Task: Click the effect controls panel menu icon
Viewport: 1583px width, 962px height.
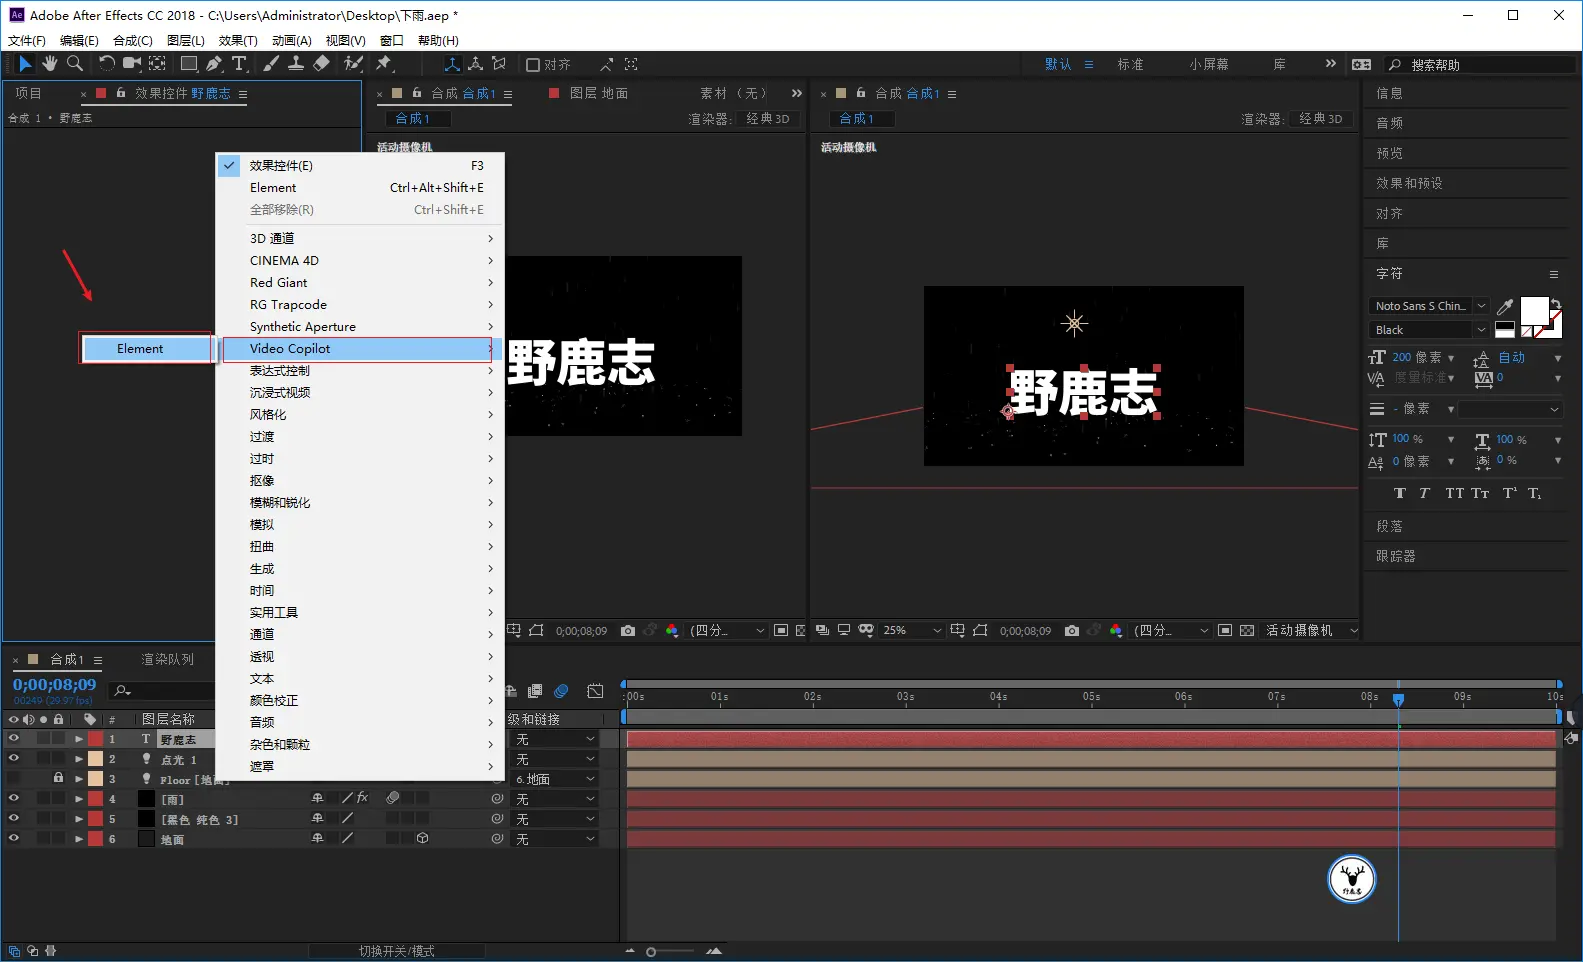Action: tap(242, 94)
